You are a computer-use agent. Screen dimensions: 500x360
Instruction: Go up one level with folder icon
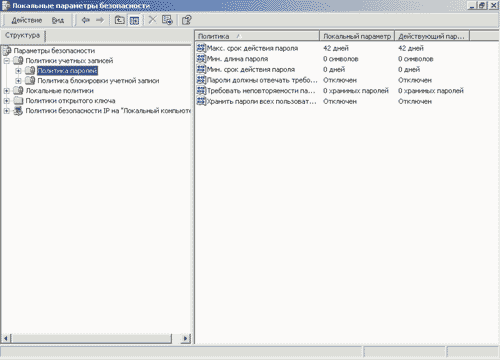click(120, 20)
